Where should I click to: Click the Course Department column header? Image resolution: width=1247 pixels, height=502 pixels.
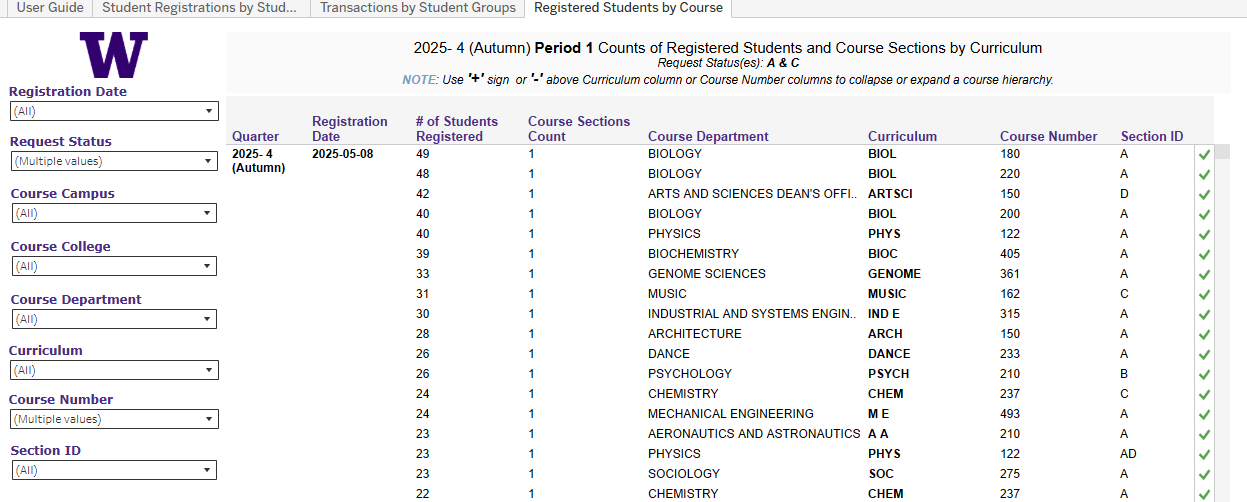[708, 136]
